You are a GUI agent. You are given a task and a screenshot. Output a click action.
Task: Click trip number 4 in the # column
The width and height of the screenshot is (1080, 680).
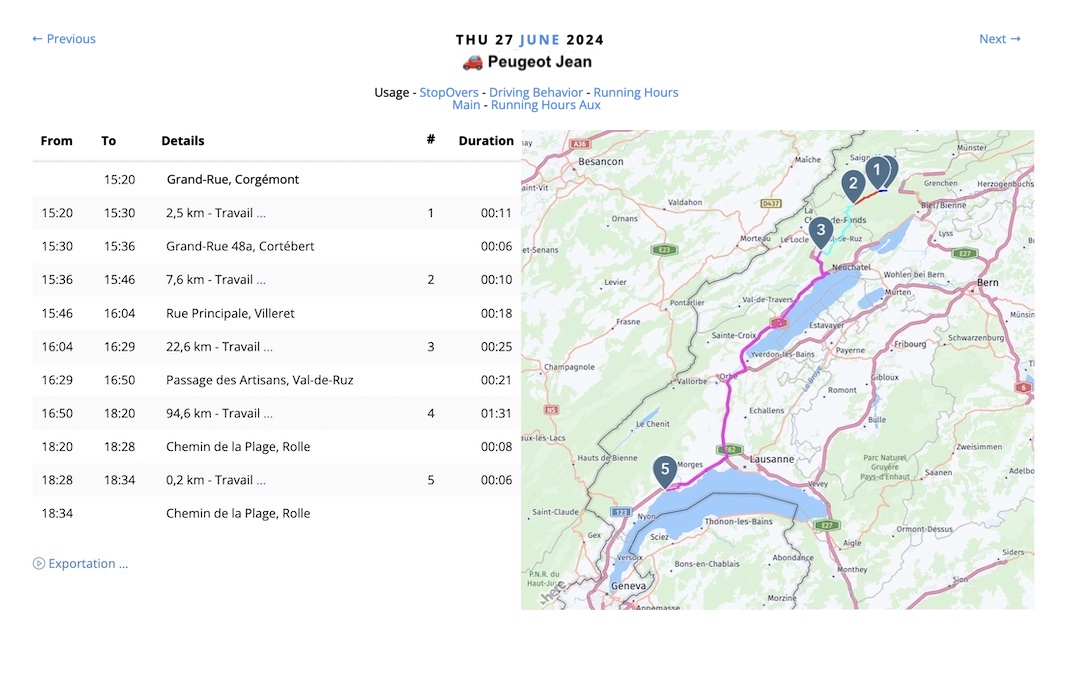pos(430,413)
